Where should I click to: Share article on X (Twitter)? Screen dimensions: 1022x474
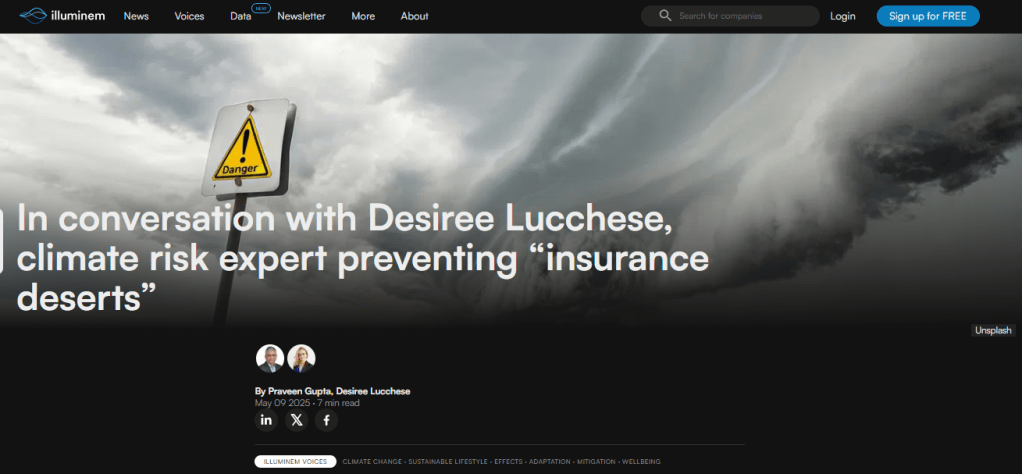click(x=296, y=420)
